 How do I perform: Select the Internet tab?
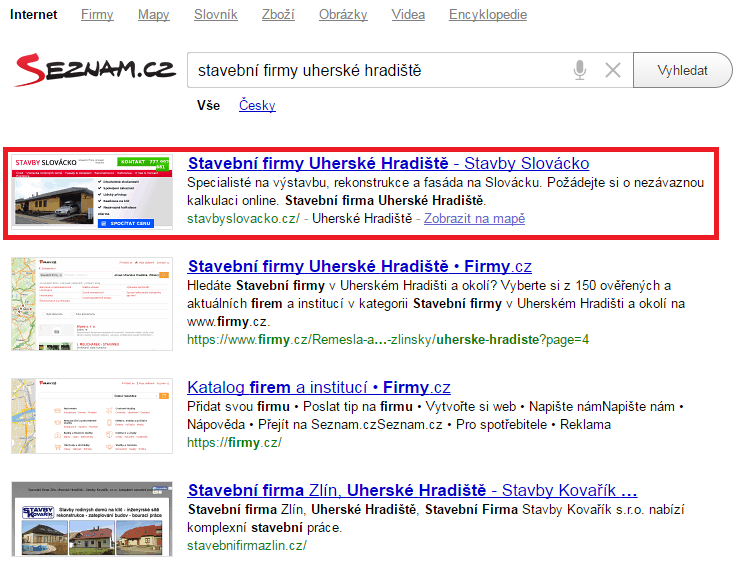[x=33, y=15]
